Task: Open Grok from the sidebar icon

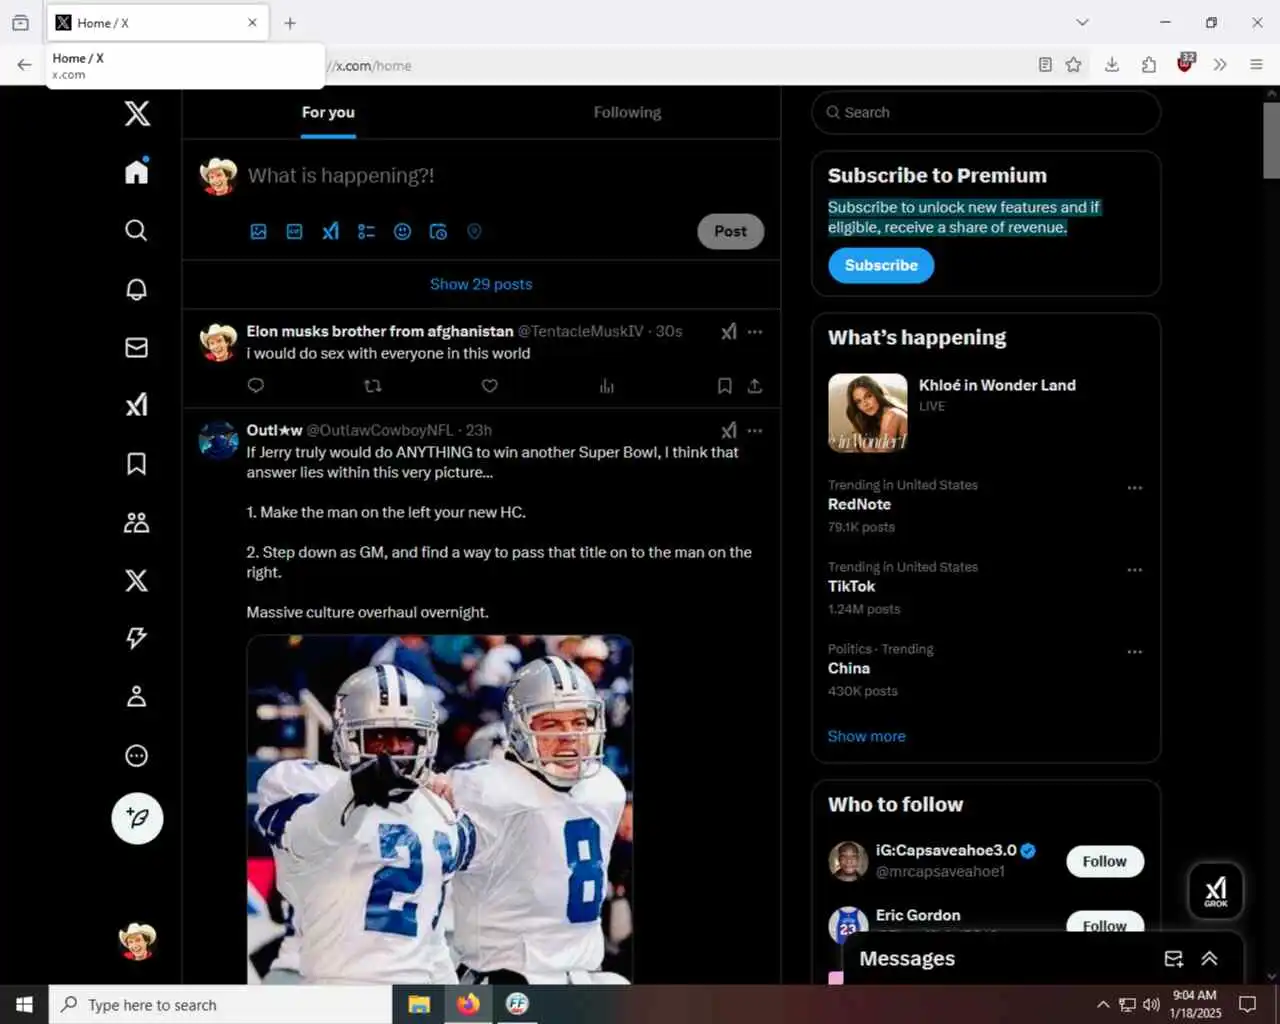Action: point(137,405)
